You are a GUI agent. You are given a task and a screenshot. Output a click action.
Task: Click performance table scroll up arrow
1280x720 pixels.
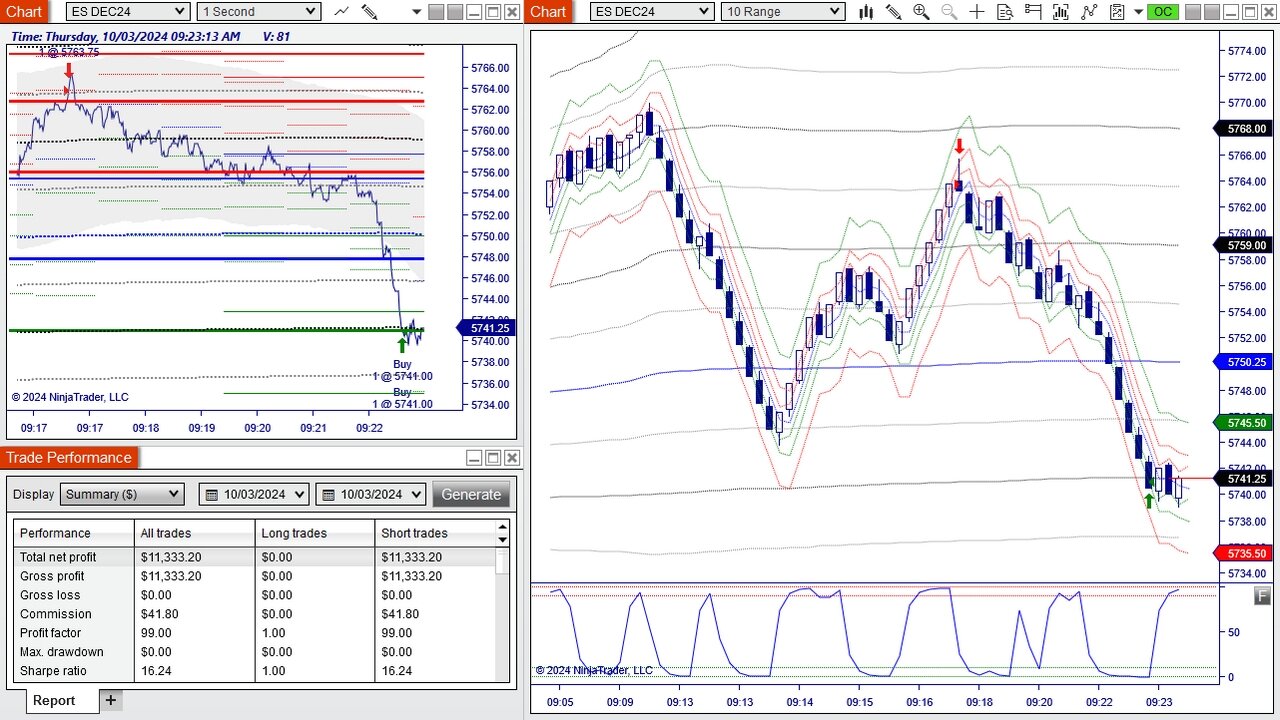click(503, 527)
